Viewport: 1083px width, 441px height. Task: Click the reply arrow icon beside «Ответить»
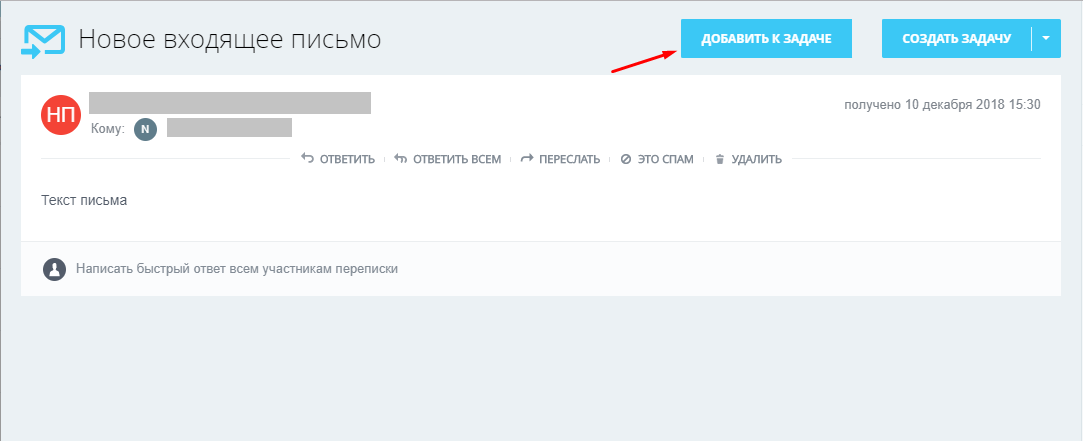(307, 159)
